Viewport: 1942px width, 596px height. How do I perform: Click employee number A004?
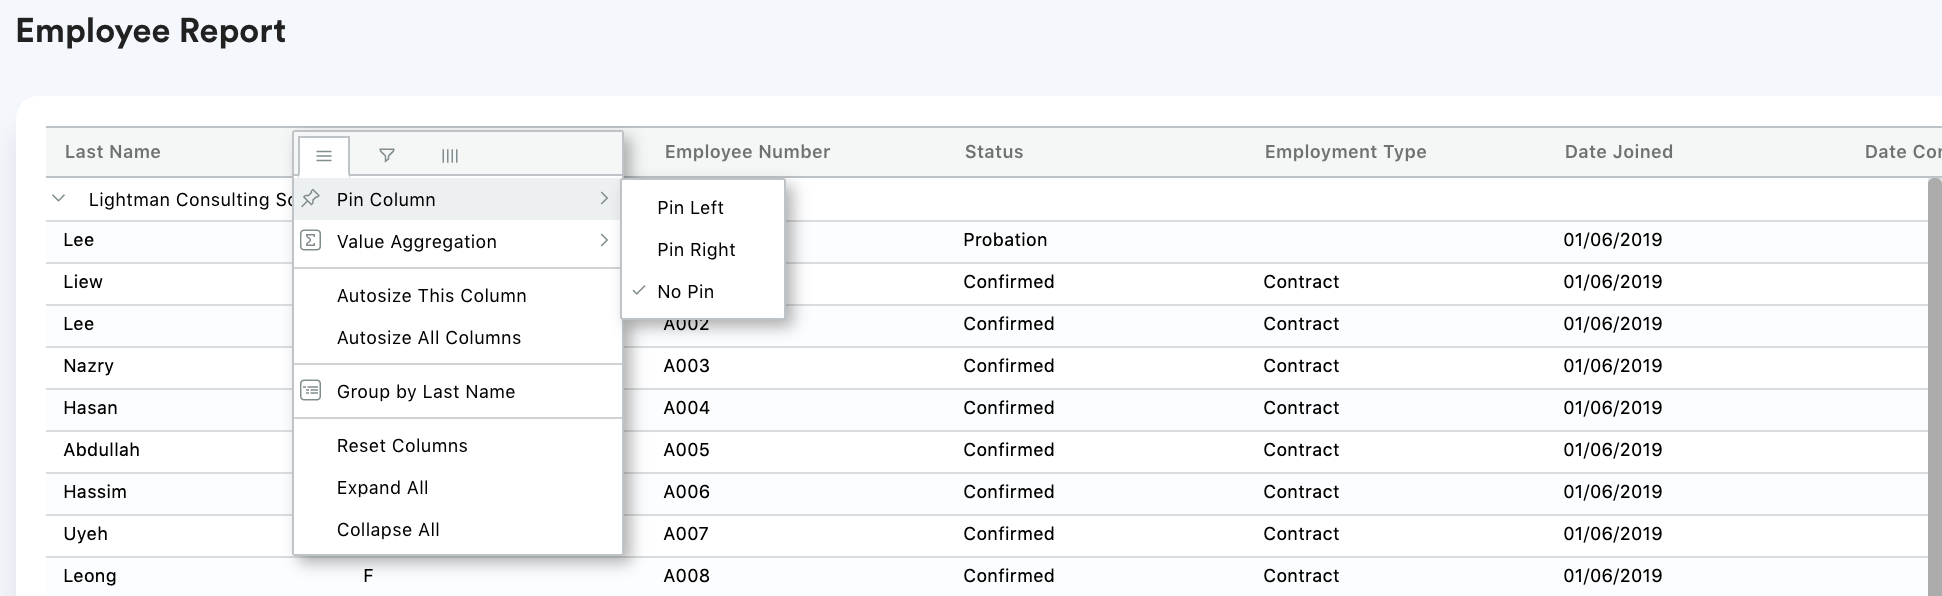pyautogui.click(x=686, y=408)
